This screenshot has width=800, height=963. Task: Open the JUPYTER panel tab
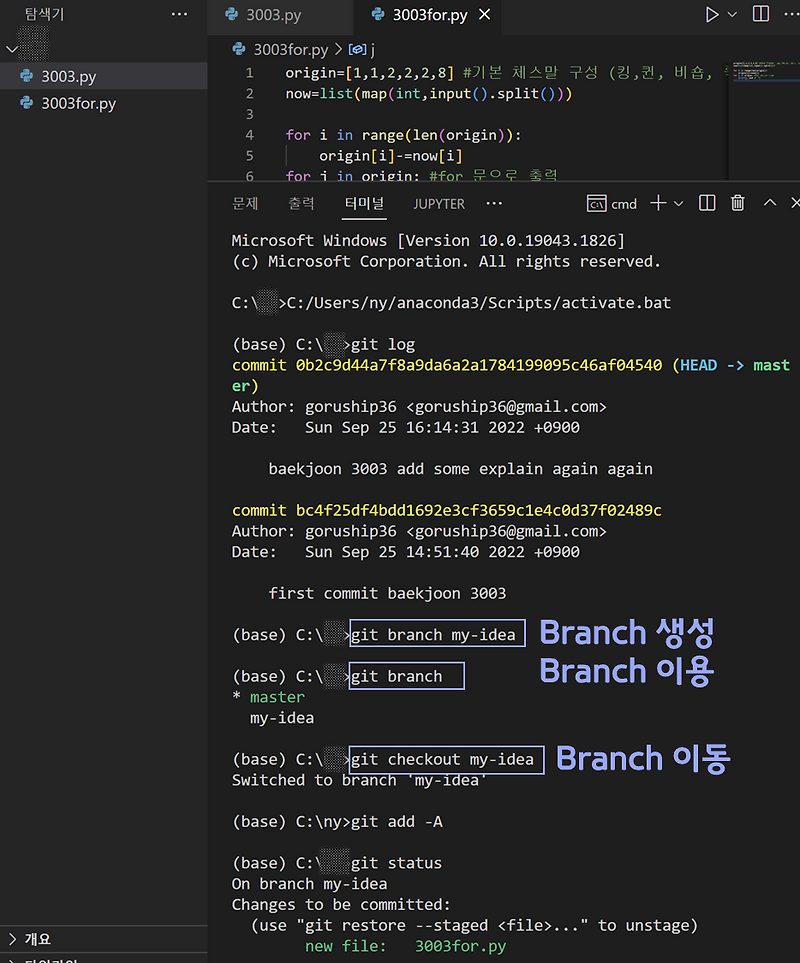coord(439,203)
